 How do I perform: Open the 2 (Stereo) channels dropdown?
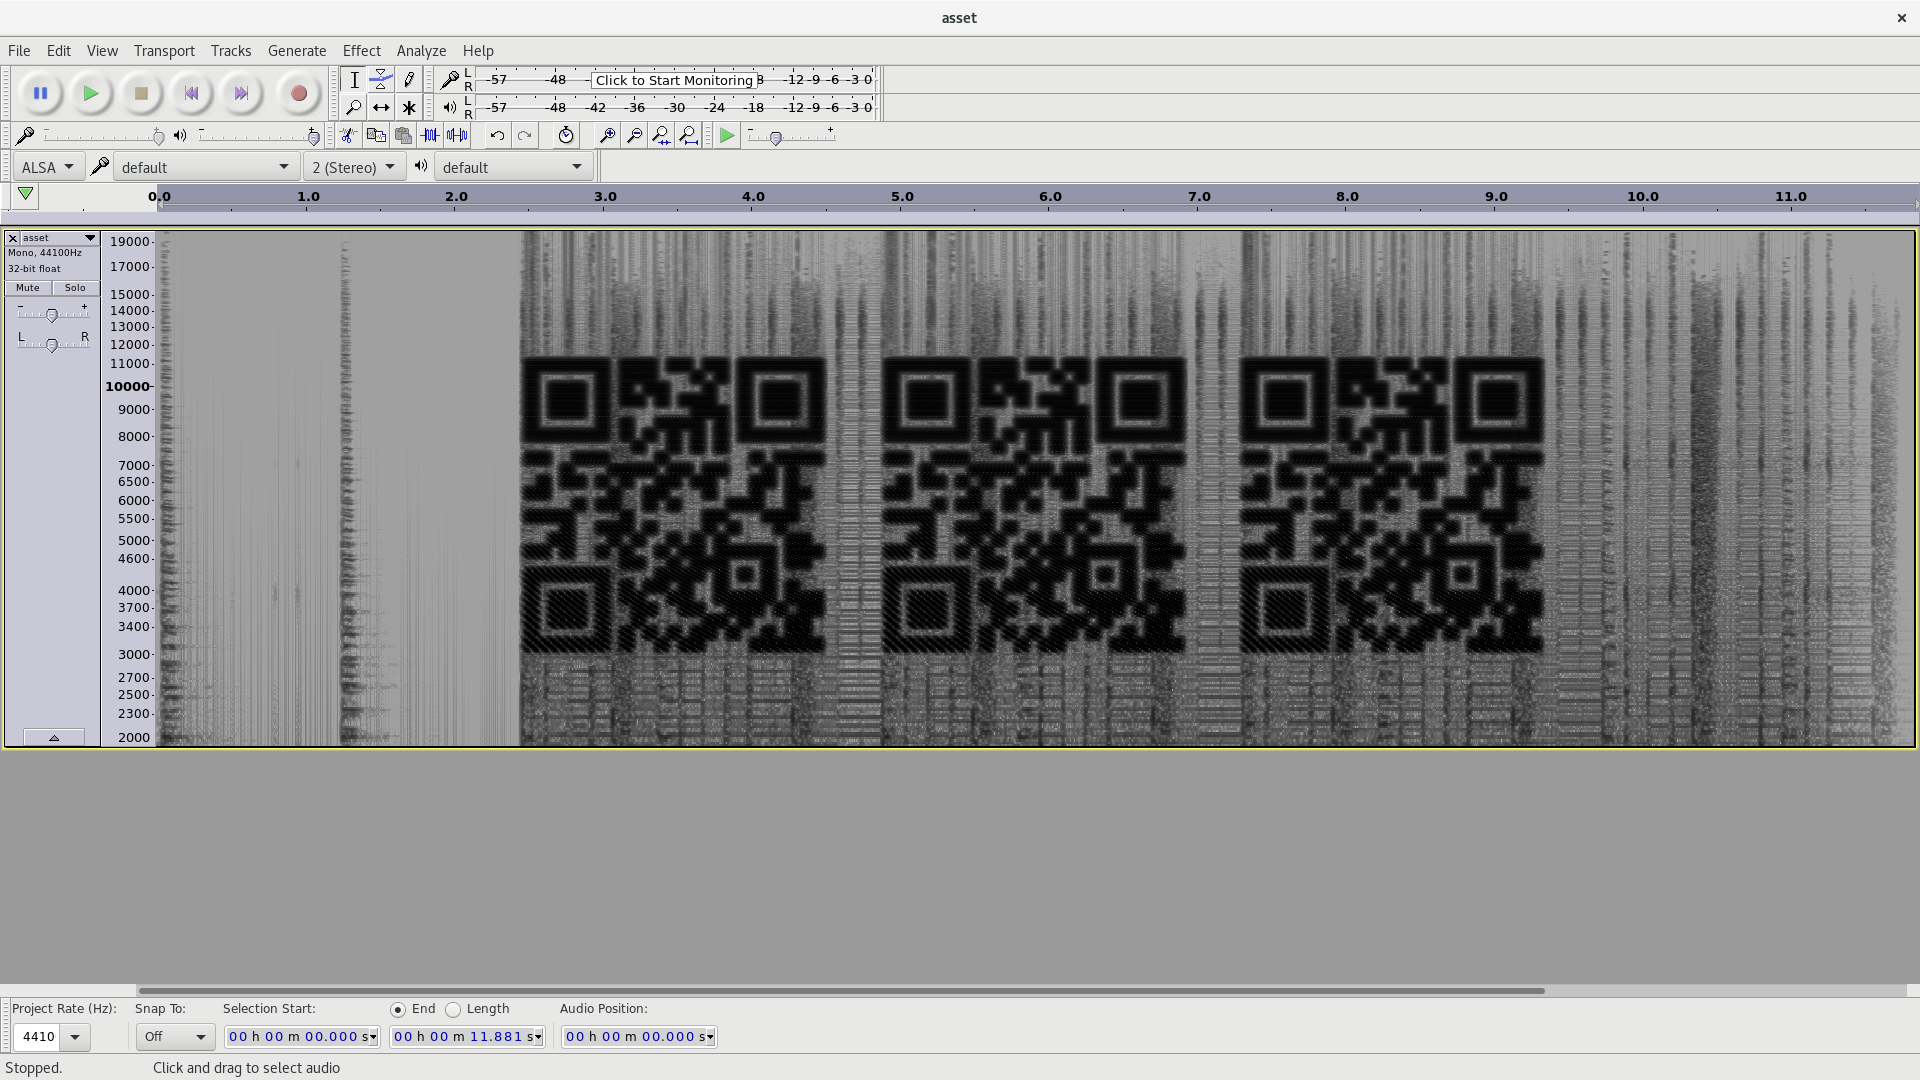point(354,167)
